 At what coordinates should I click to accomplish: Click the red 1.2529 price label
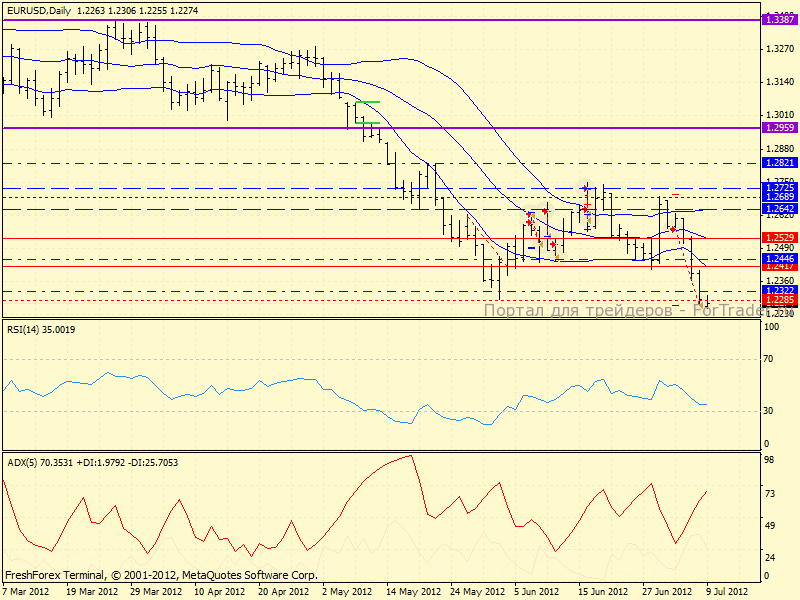[777, 237]
